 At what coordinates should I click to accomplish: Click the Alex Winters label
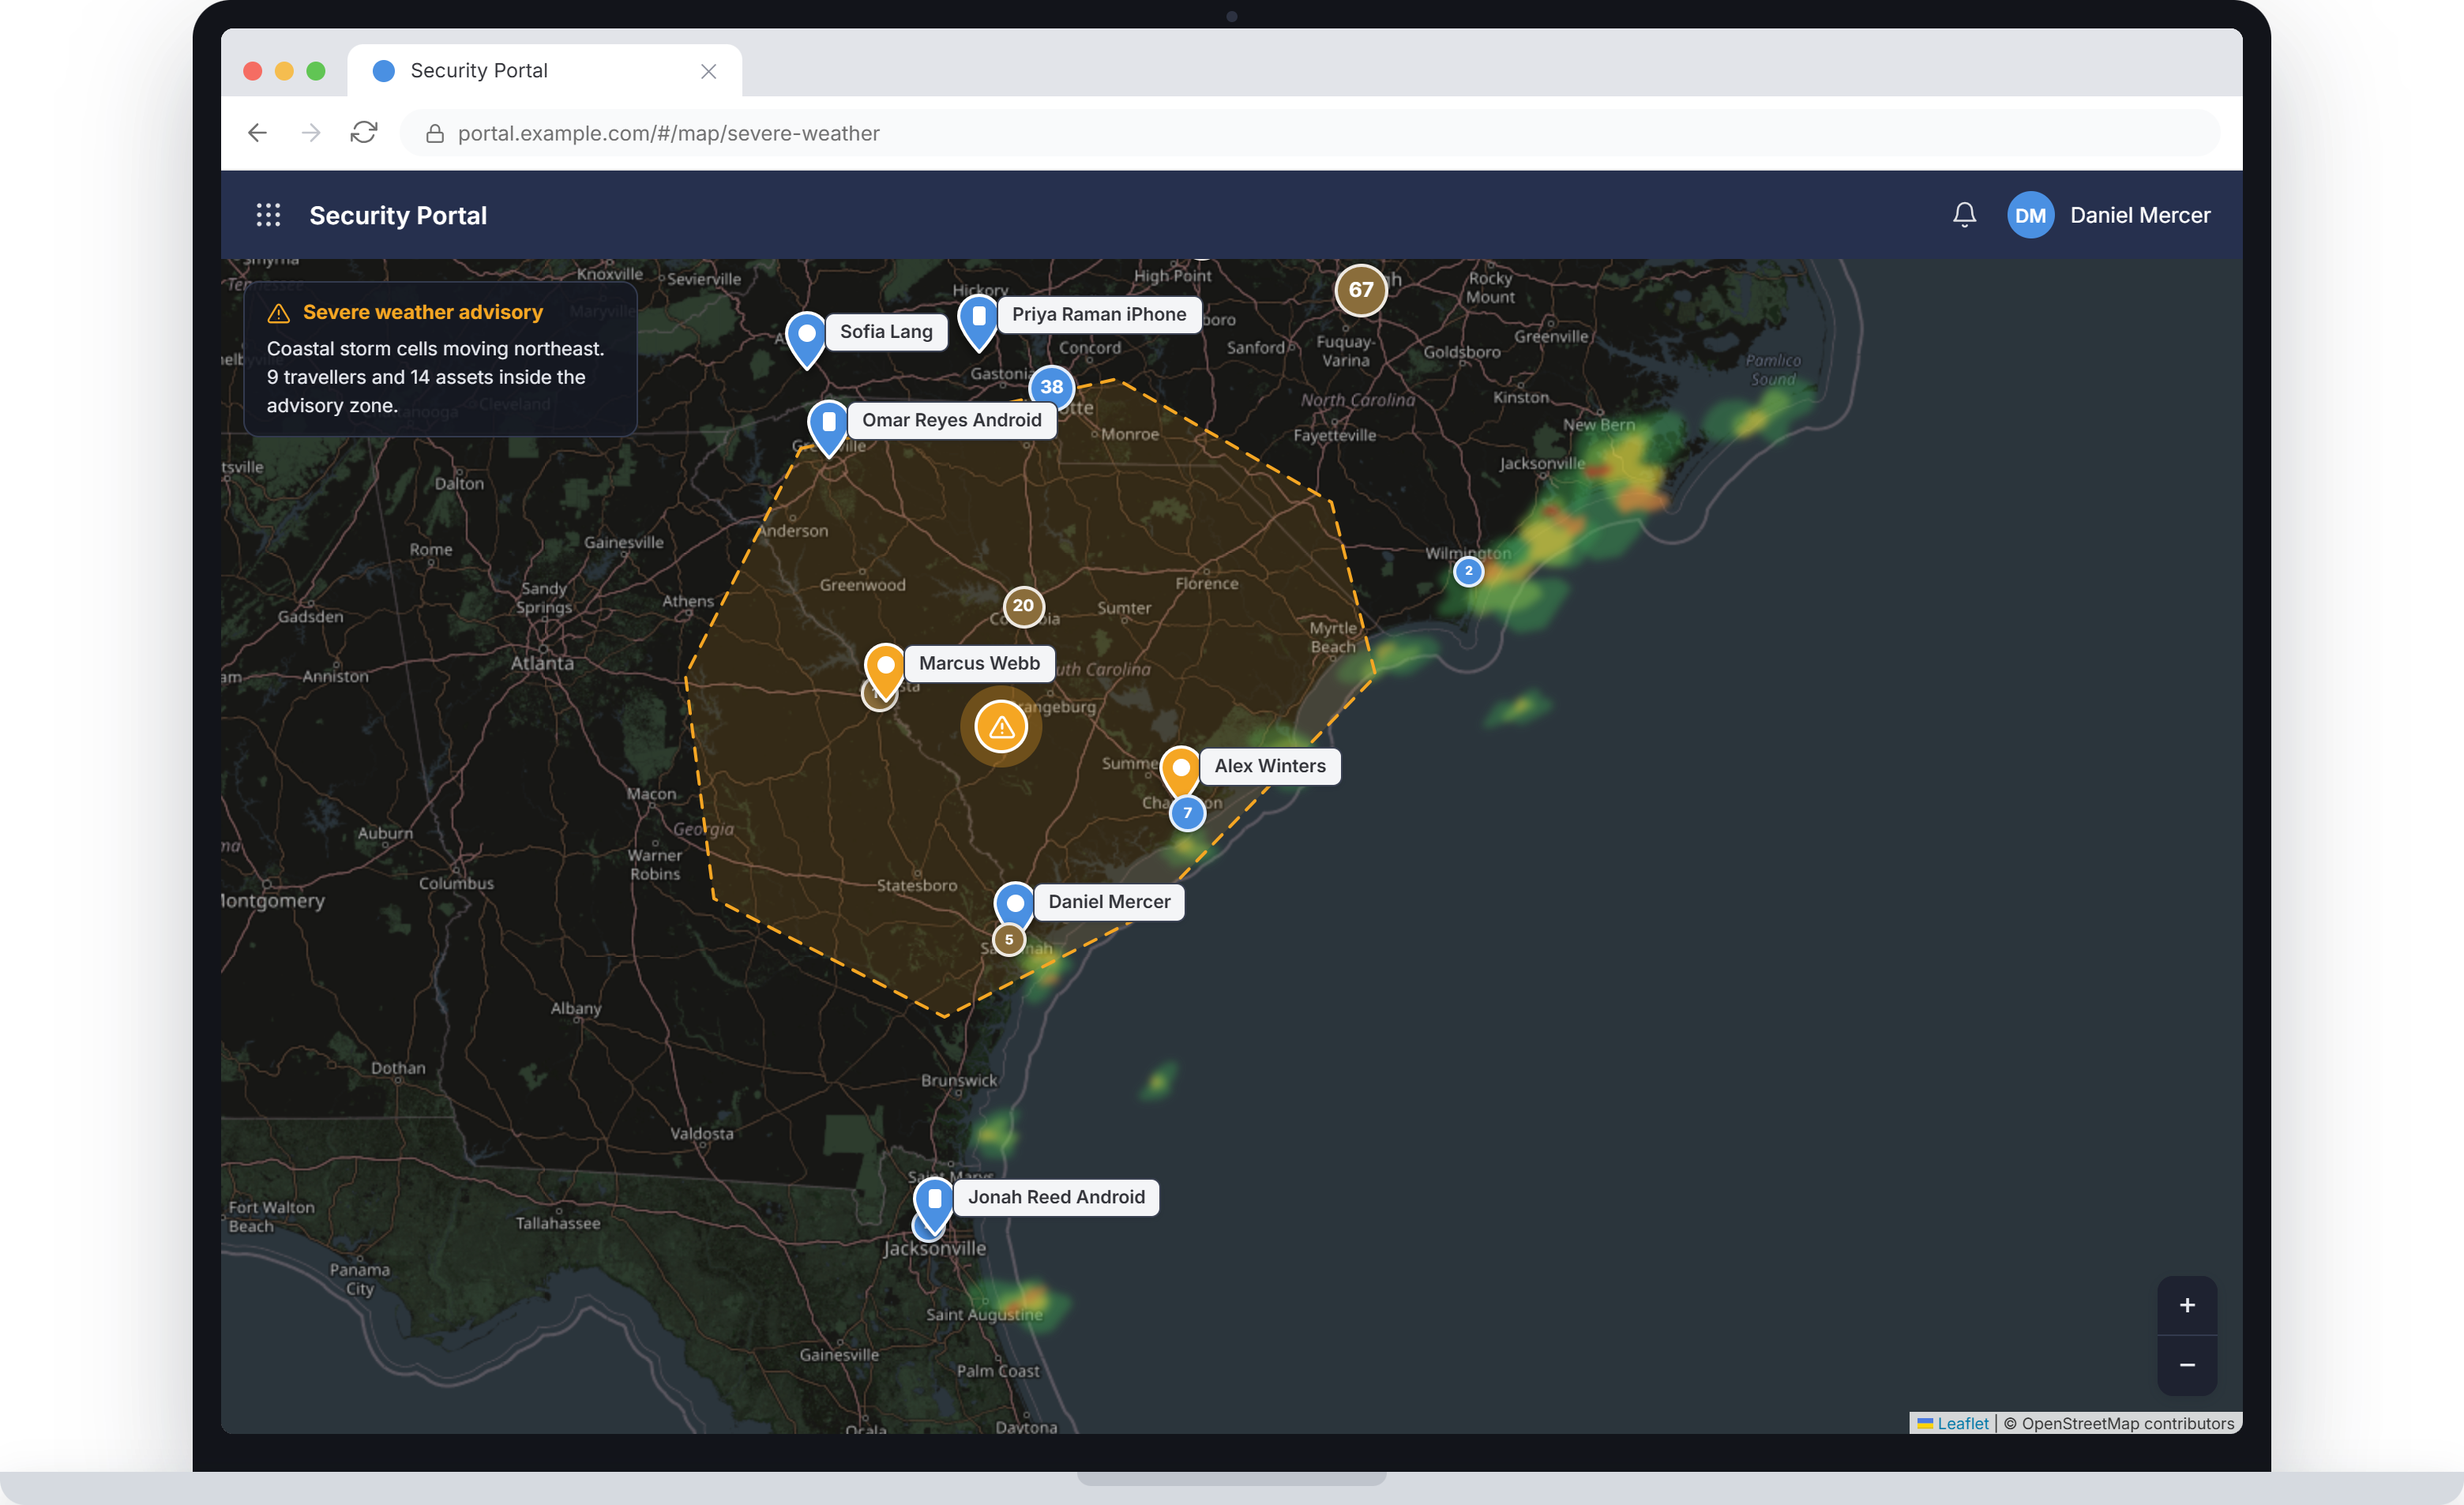[1270, 766]
